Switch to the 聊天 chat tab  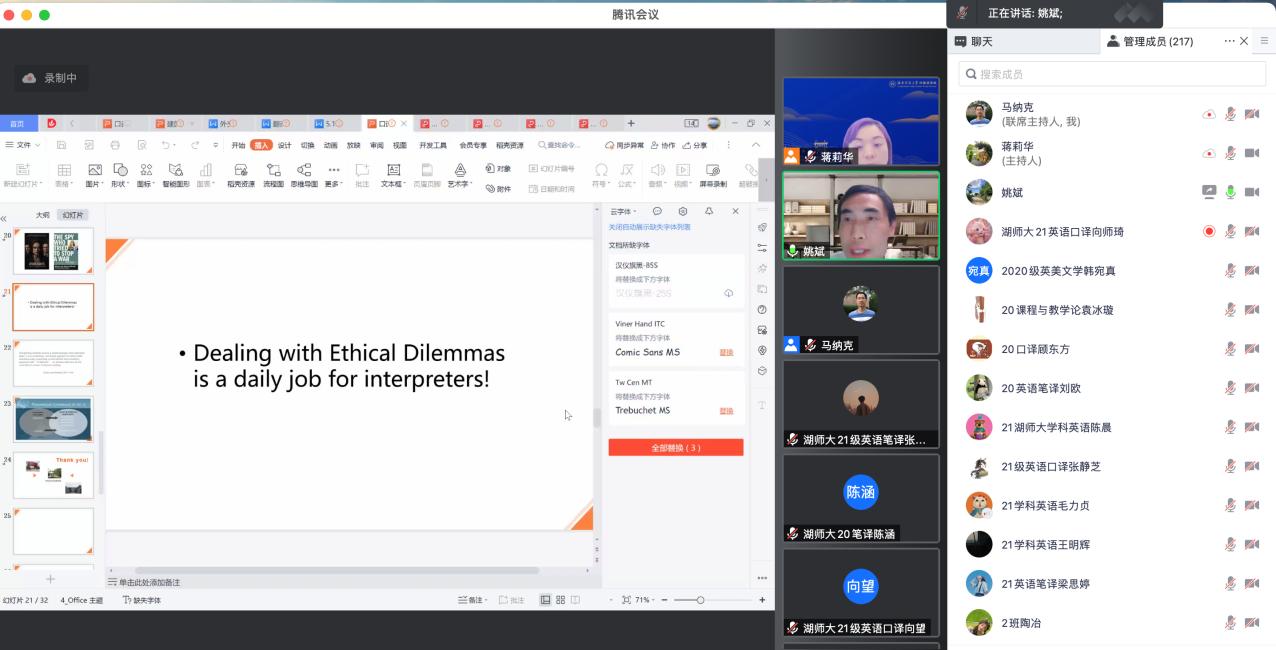(x=974, y=42)
